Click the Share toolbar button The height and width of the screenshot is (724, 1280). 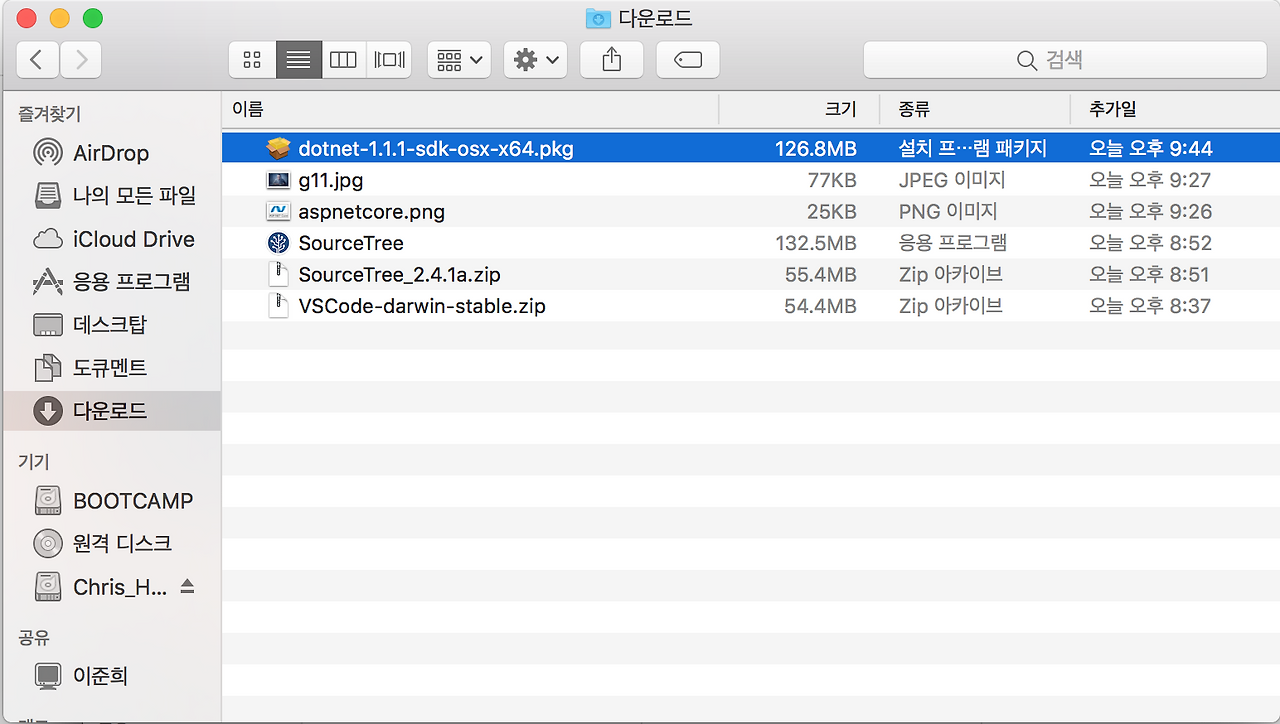point(612,60)
